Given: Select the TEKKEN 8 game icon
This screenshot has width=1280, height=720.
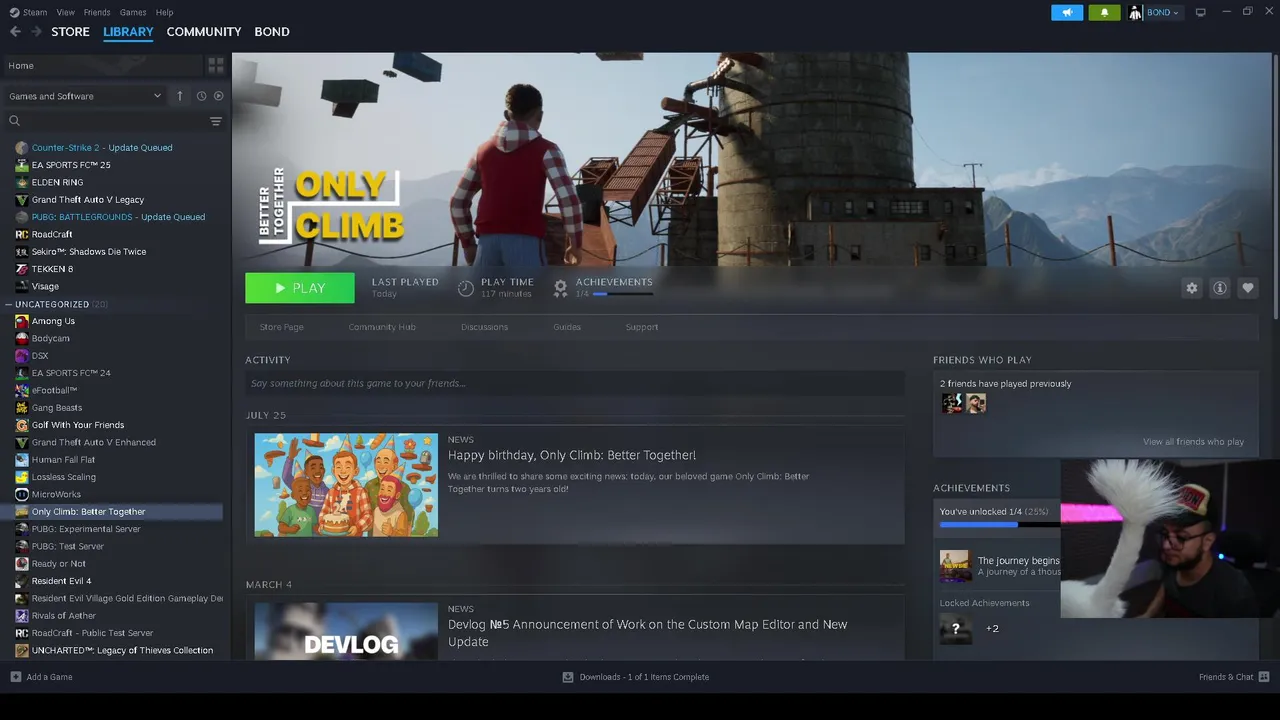Looking at the screenshot, I should coord(22,269).
